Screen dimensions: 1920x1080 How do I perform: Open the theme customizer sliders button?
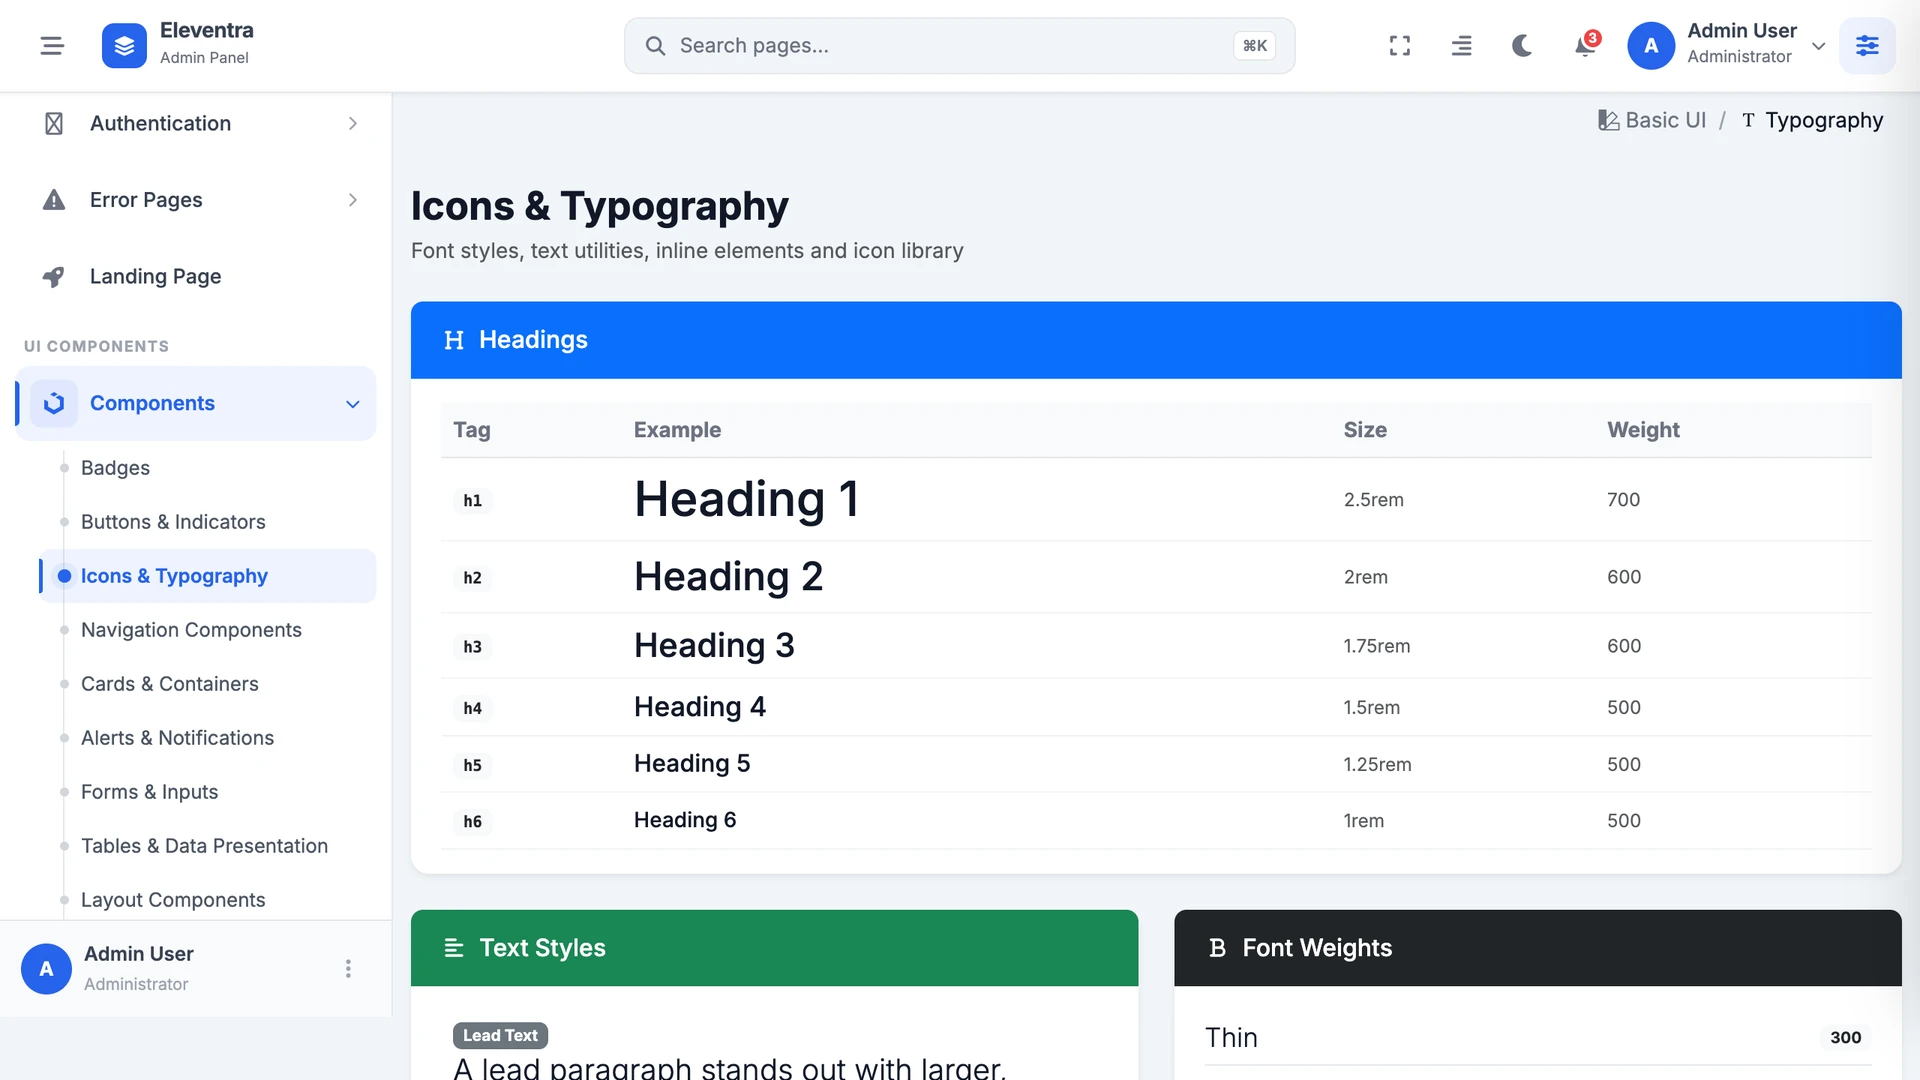tap(1867, 45)
